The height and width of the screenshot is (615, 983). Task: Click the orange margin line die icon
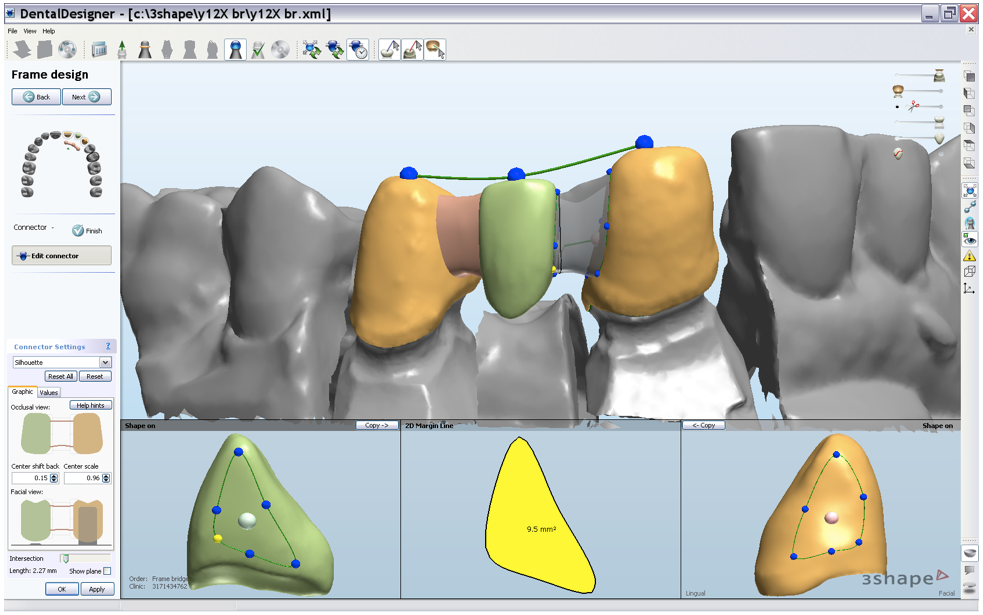pyautogui.click(x=144, y=50)
